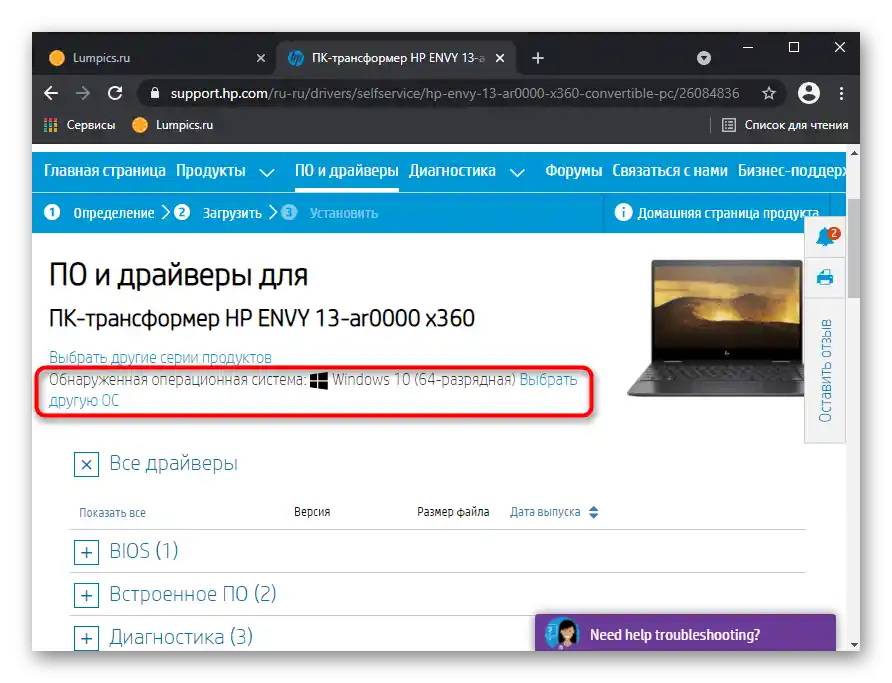Expand the Продукты dropdown chevron

point(267,172)
